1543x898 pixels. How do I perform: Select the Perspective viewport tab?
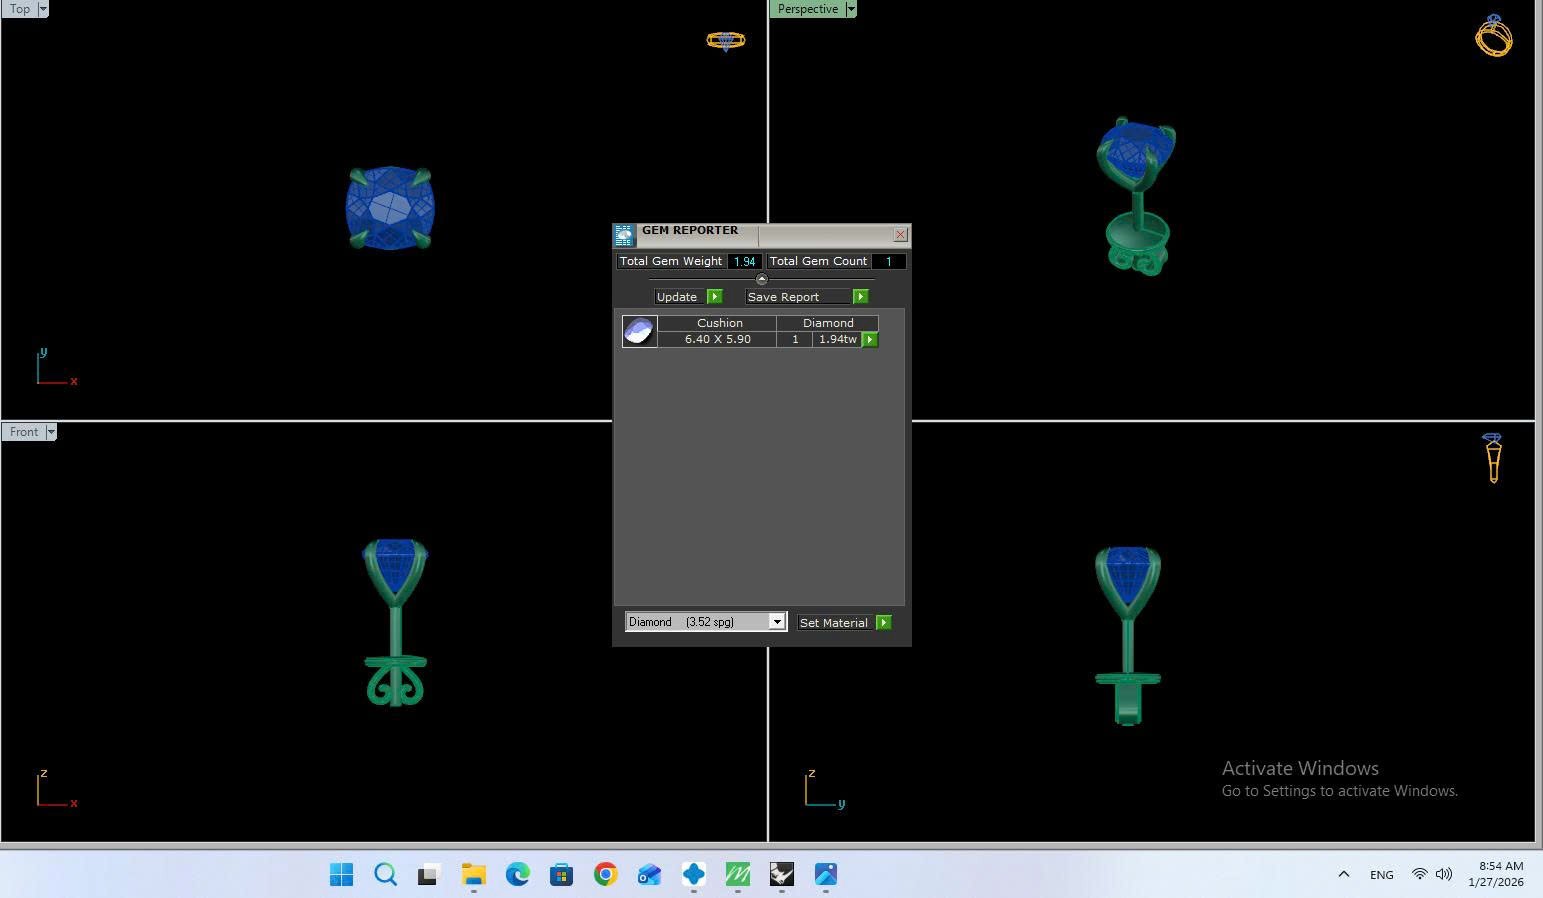pyautogui.click(x=807, y=9)
